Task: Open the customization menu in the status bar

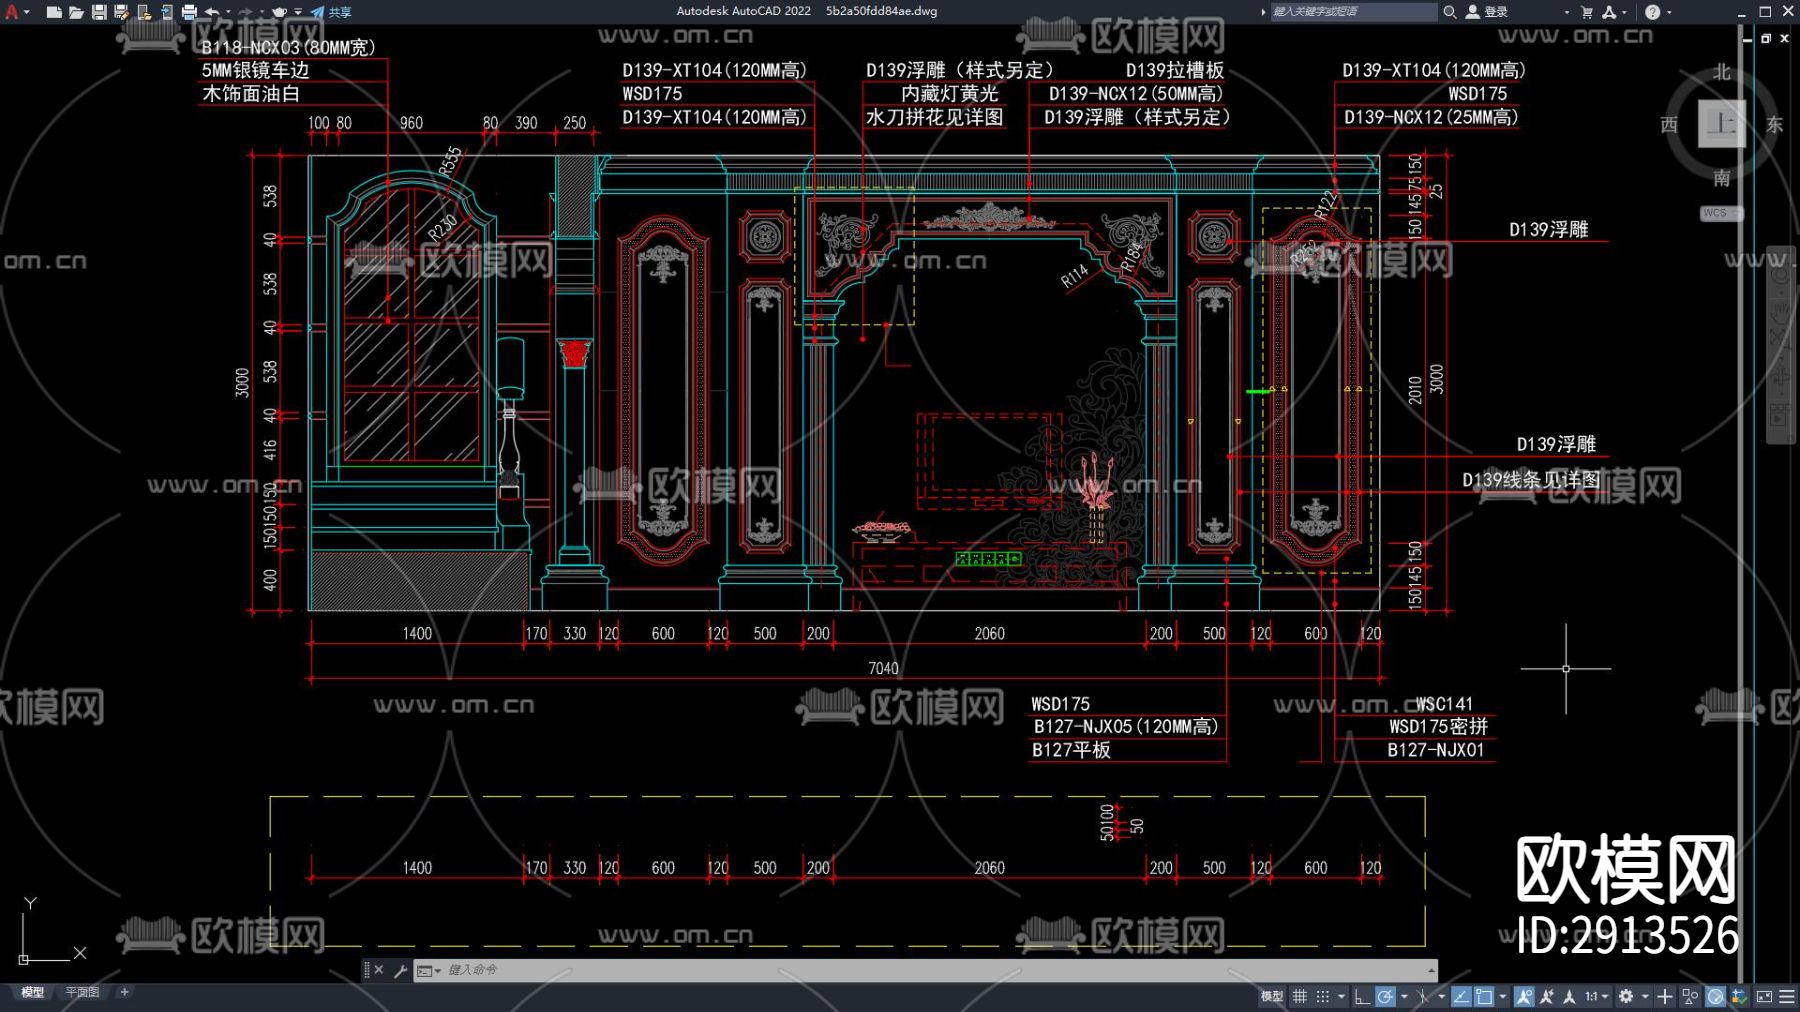Action: tap(1786, 996)
